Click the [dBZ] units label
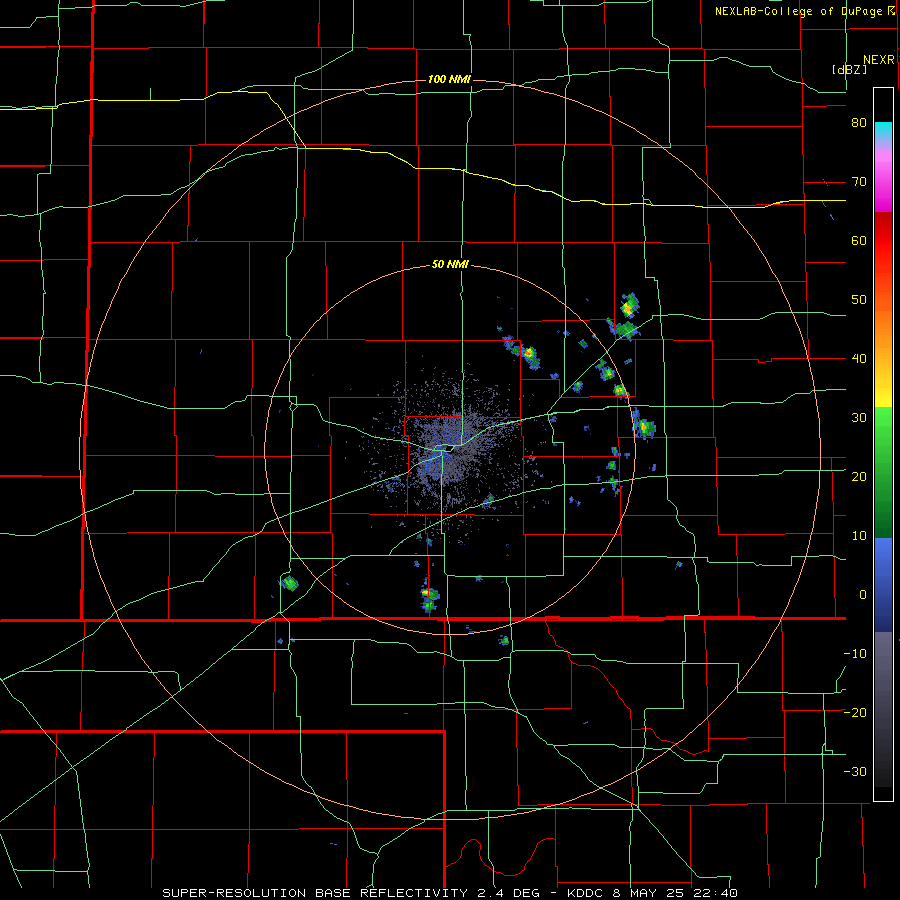900x900 pixels. click(849, 70)
